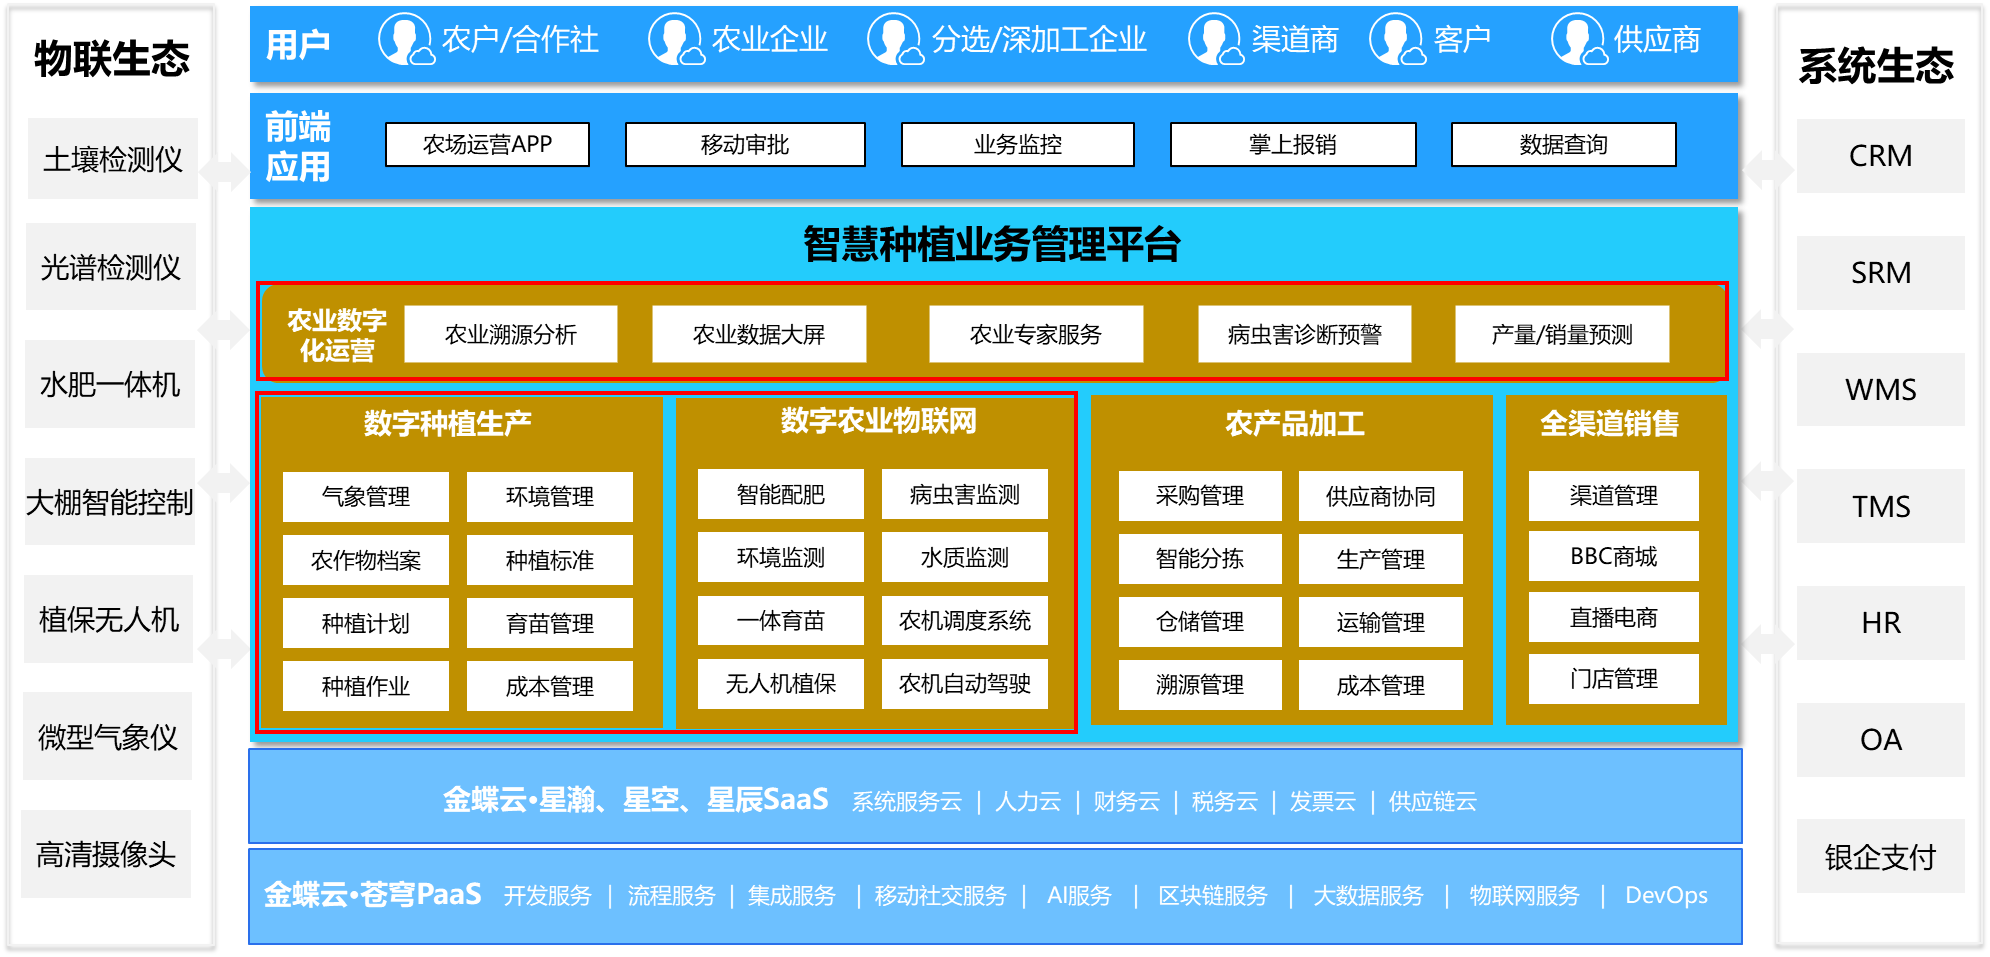Select the WMS system box

[1881, 389]
